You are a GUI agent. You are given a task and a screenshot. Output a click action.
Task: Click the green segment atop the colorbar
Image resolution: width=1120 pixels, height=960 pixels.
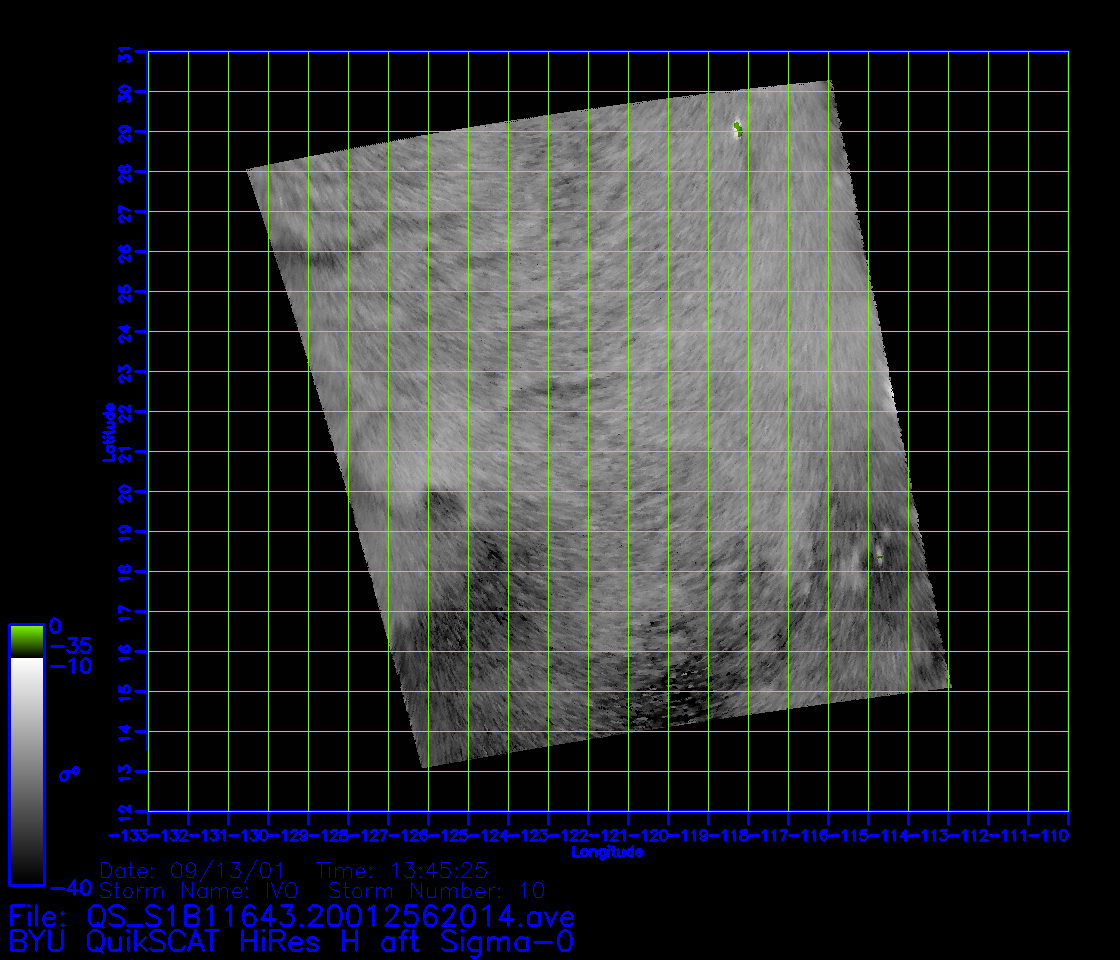pos(26,640)
